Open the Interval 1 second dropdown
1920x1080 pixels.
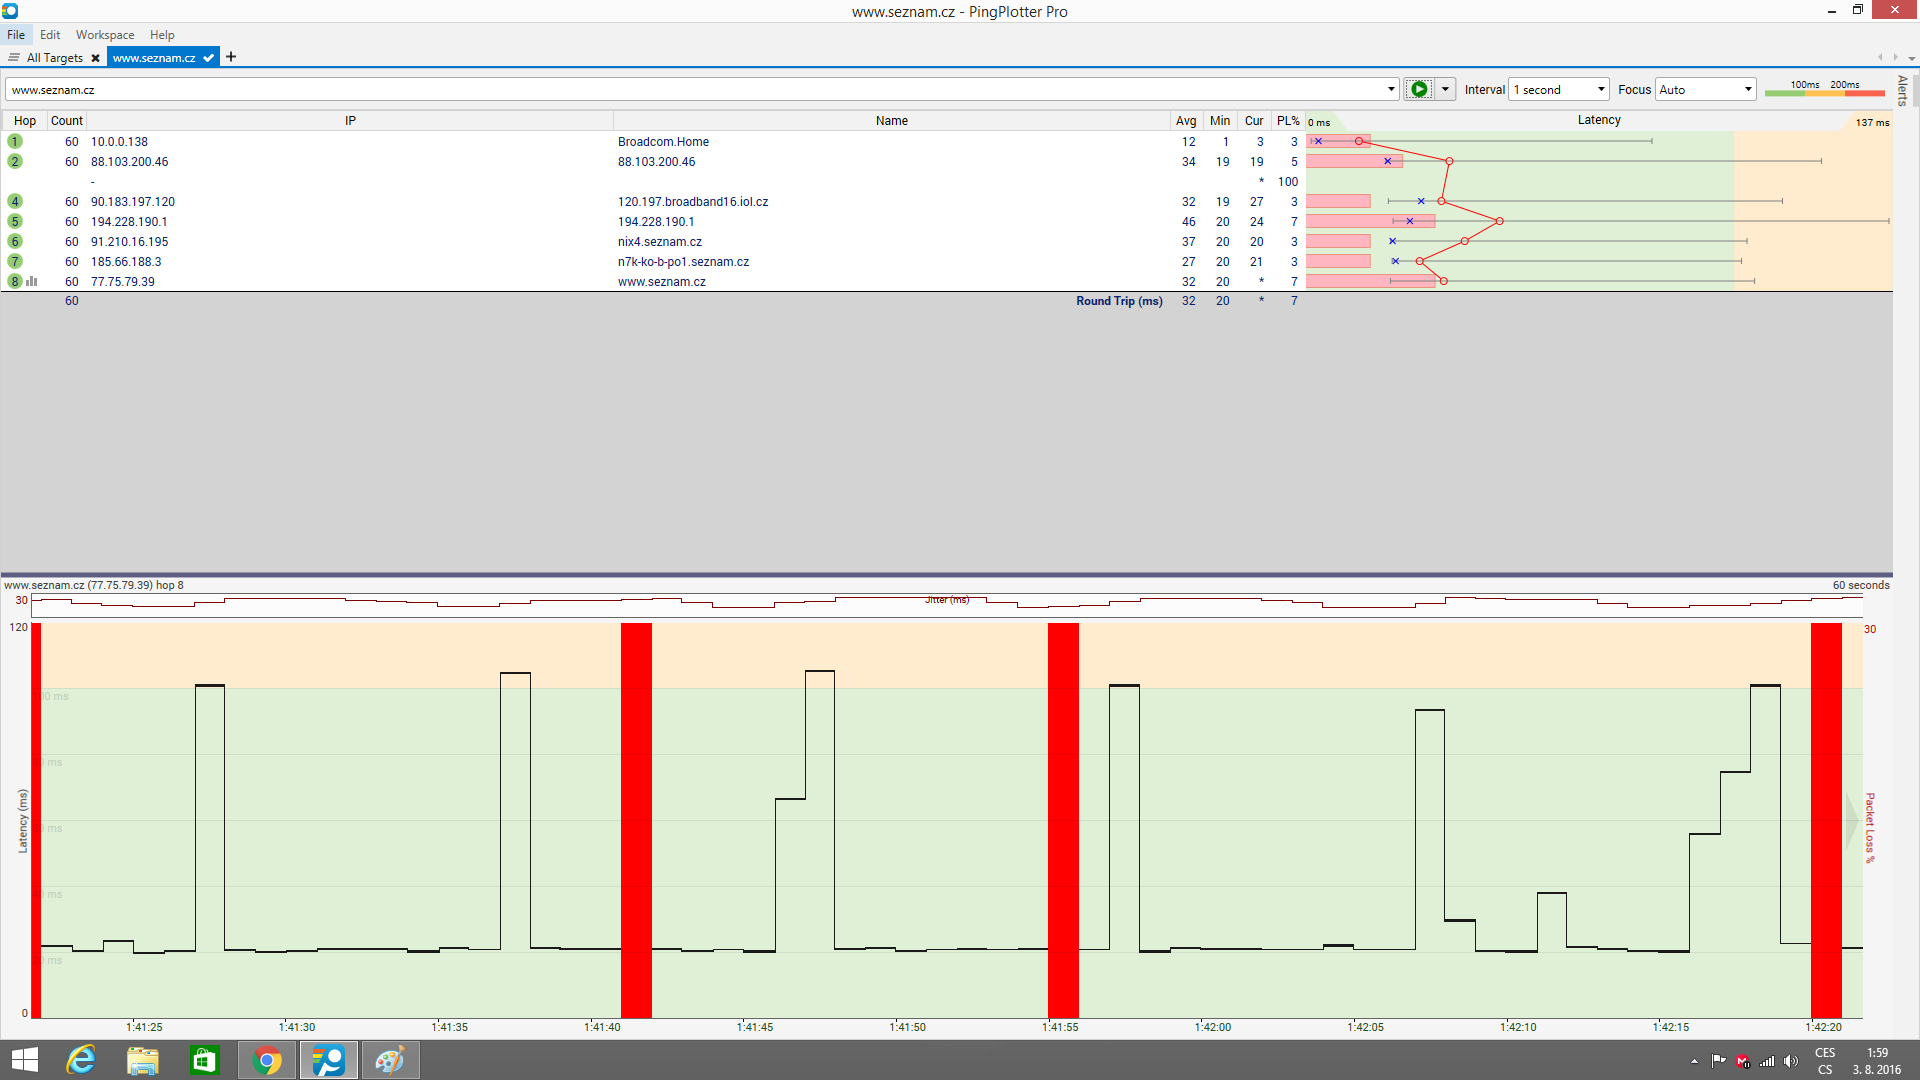[1558, 89]
